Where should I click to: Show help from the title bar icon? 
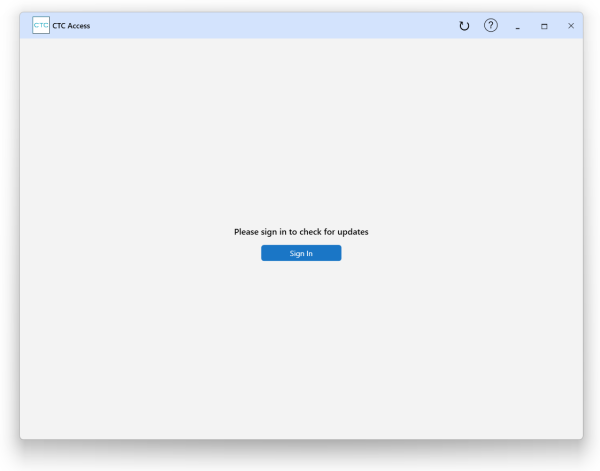[491, 26]
